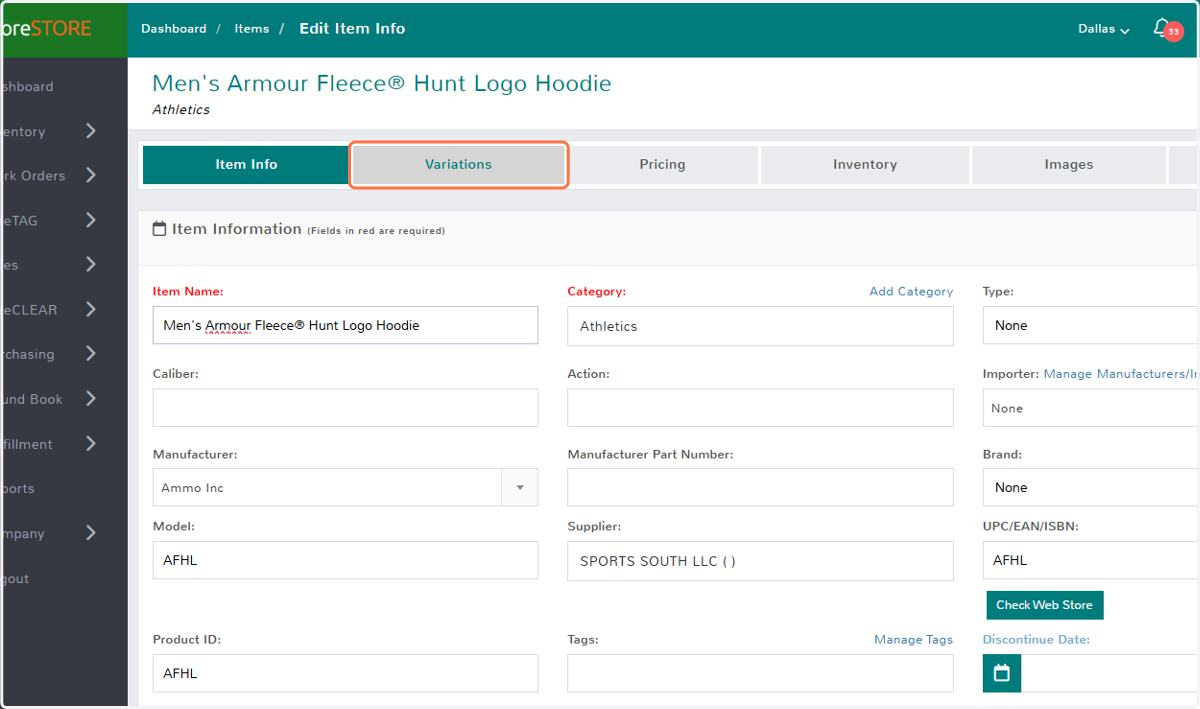1200x709 pixels.
Task: Click the Manage Manufacturers/Importers link
Action: pos(1121,374)
